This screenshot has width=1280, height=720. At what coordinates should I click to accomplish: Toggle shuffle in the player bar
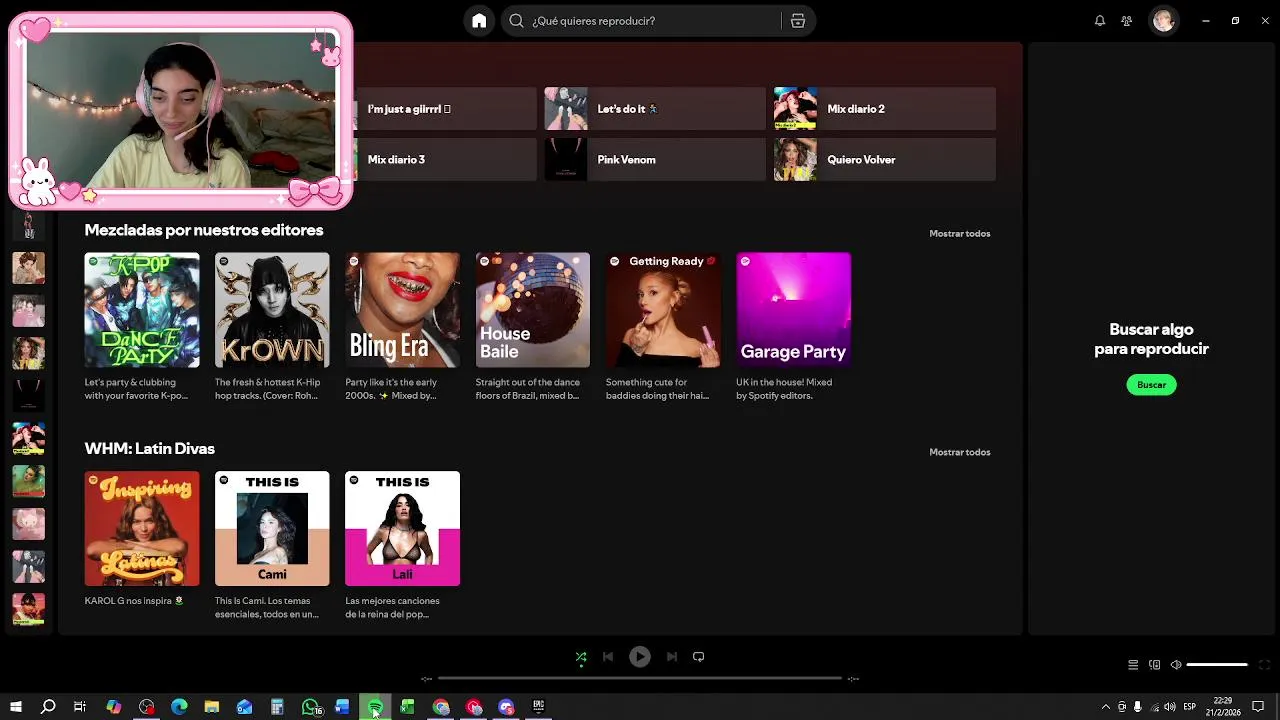(581, 657)
